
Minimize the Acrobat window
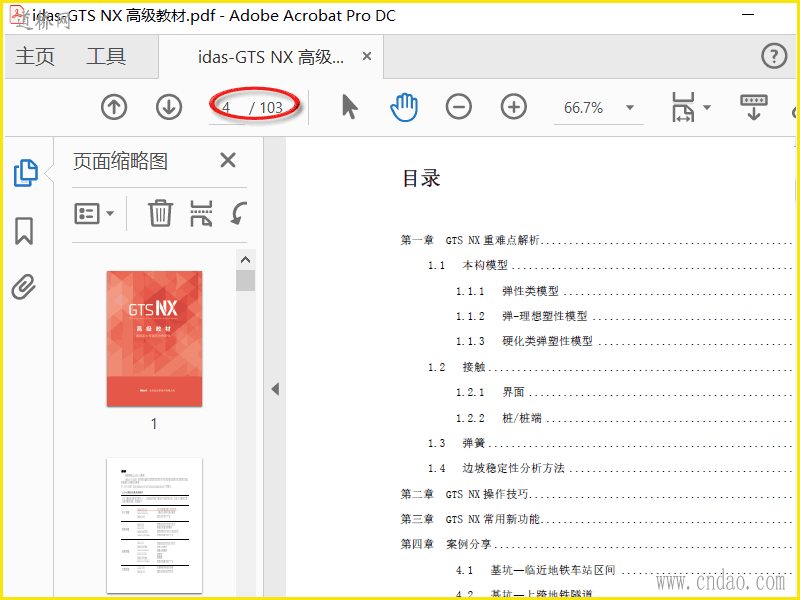(748, 15)
